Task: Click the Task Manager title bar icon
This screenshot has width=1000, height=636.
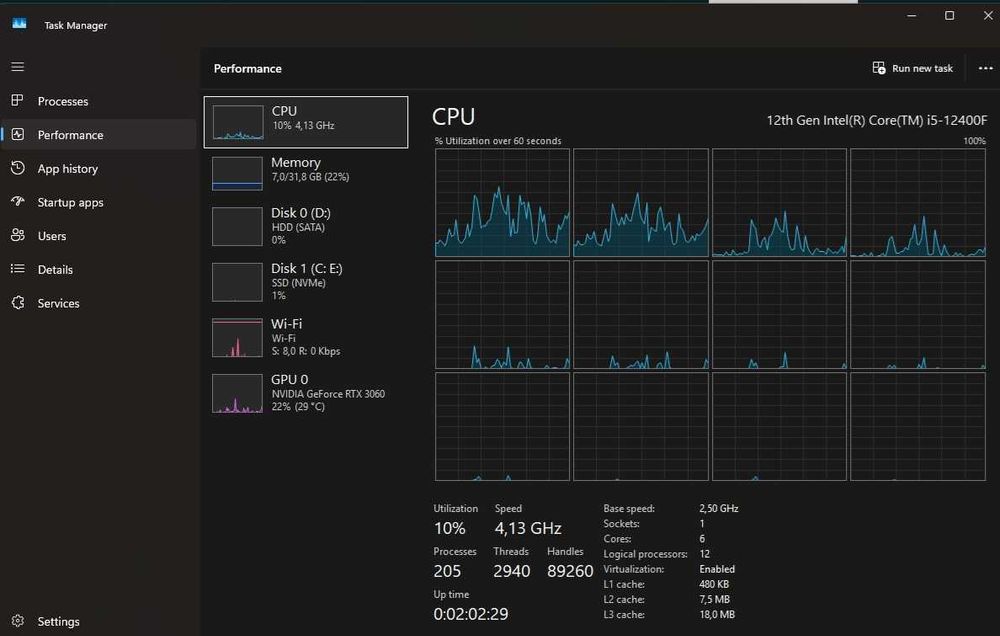Action: pos(19,24)
